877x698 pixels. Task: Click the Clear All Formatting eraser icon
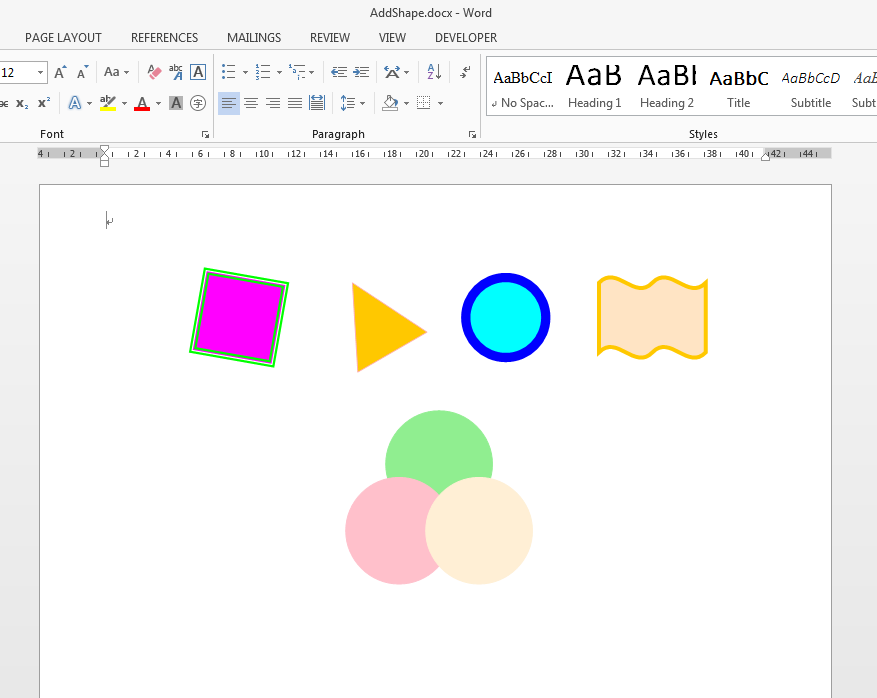pyautogui.click(x=154, y=72)
